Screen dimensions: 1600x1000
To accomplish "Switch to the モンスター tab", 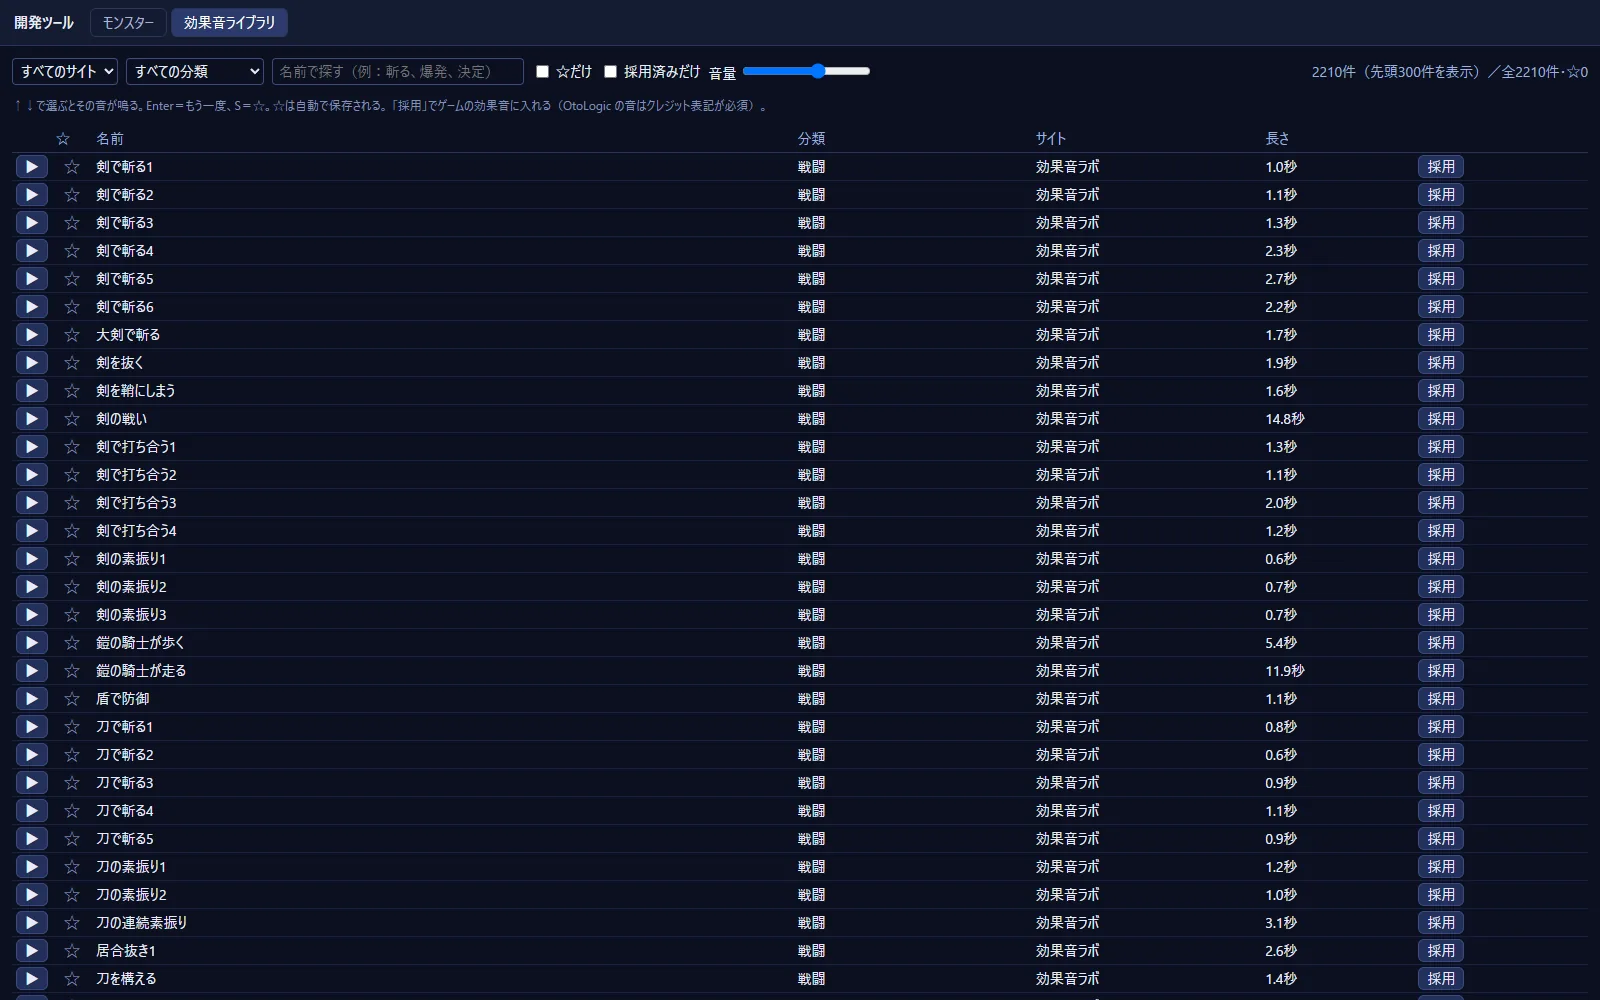I will coord(128,22).
